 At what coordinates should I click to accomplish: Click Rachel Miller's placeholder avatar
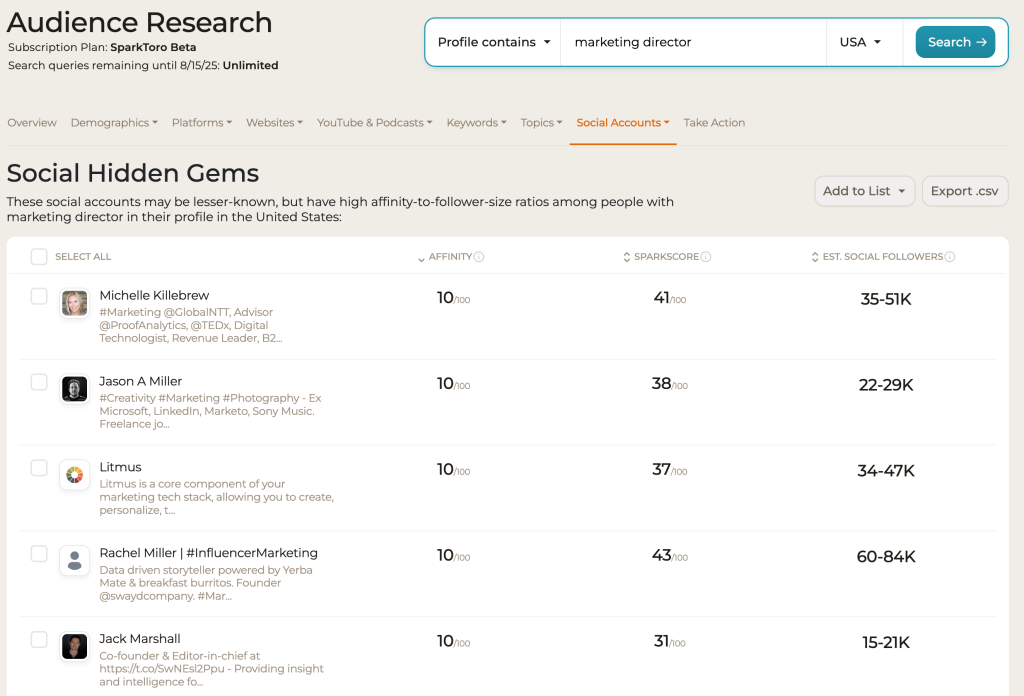pos(74,561)
